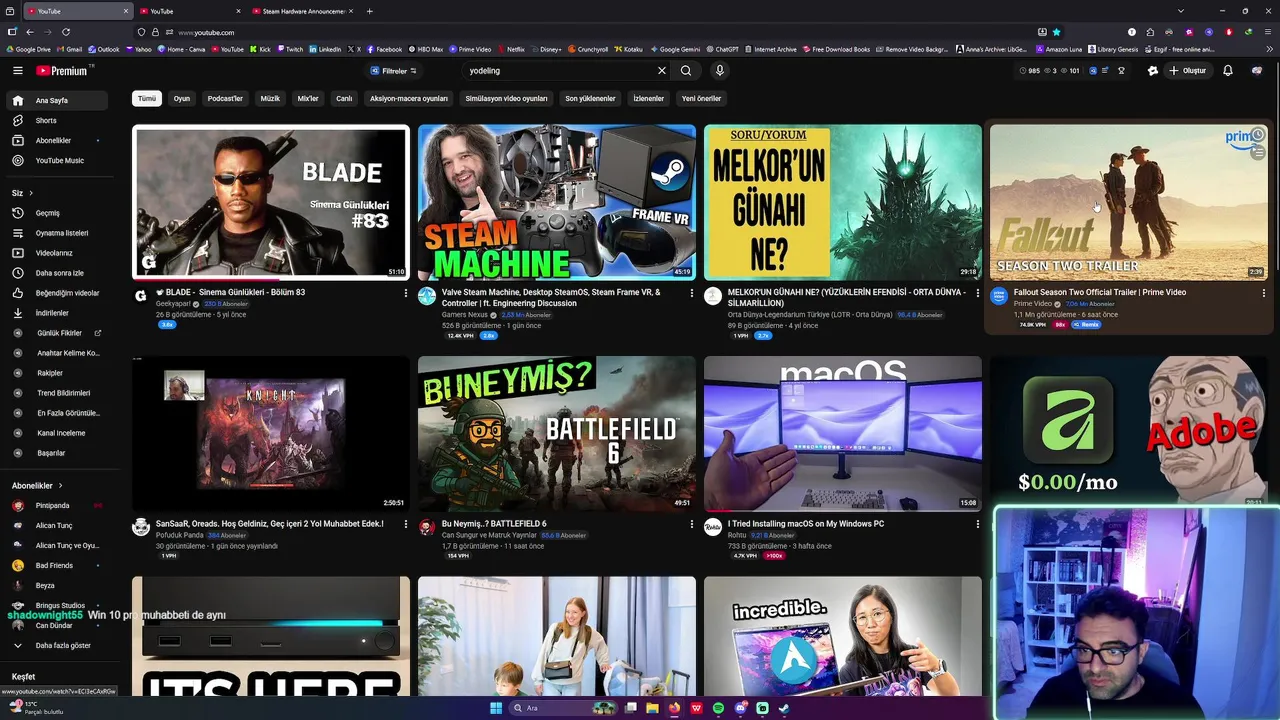Open more options for Melkor'un Günahı video
This screenshot has height=720, width=1280.
click(x=977, y=293)
